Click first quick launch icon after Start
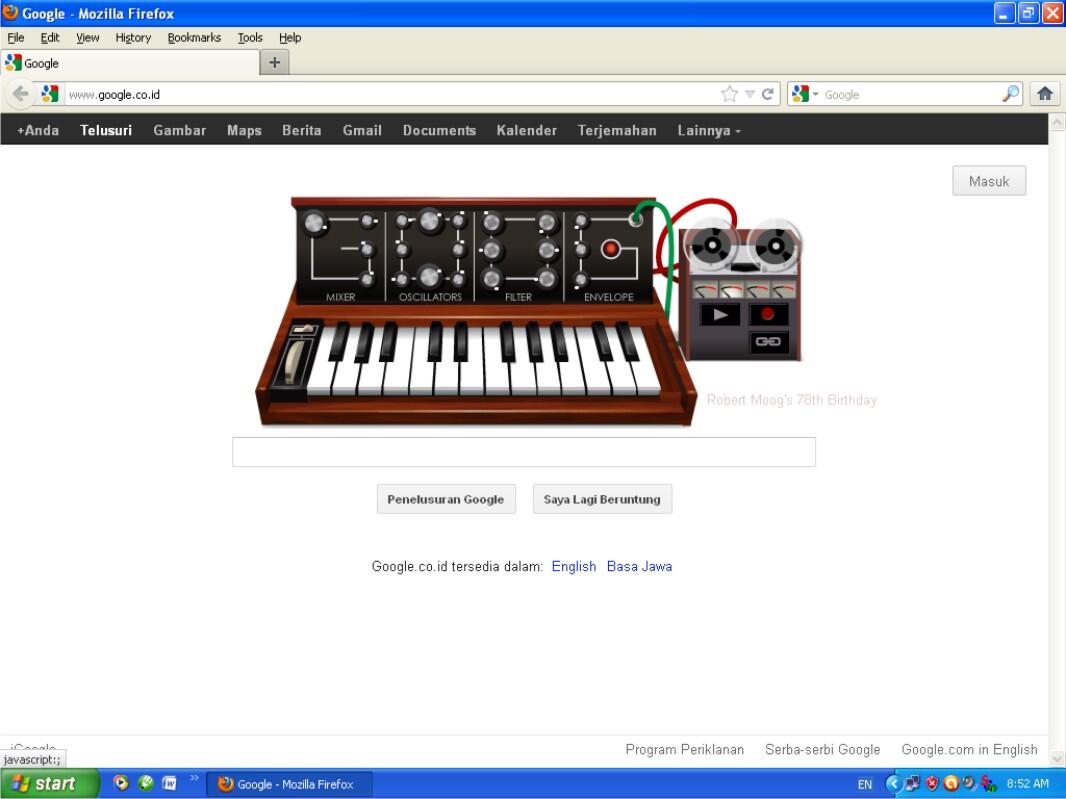The height and width of the screenshot is (799, 1066). pos(120,783)
